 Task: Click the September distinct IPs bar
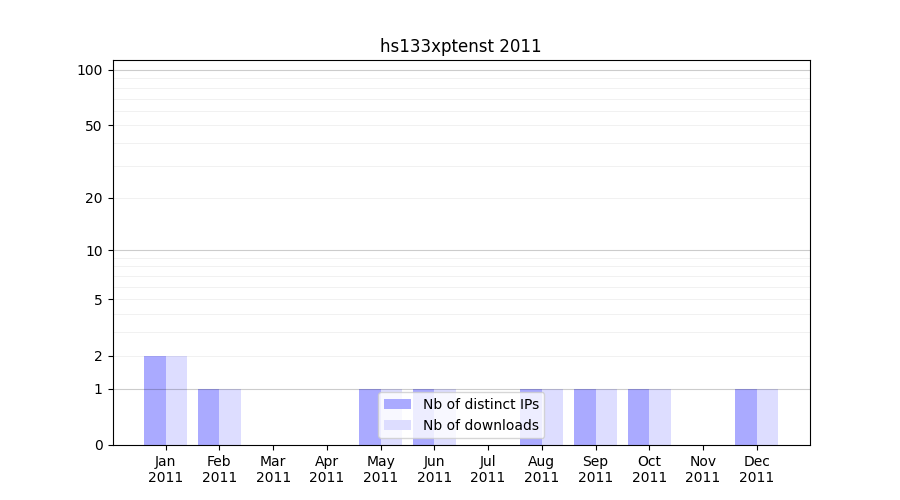tap(584, 417)
